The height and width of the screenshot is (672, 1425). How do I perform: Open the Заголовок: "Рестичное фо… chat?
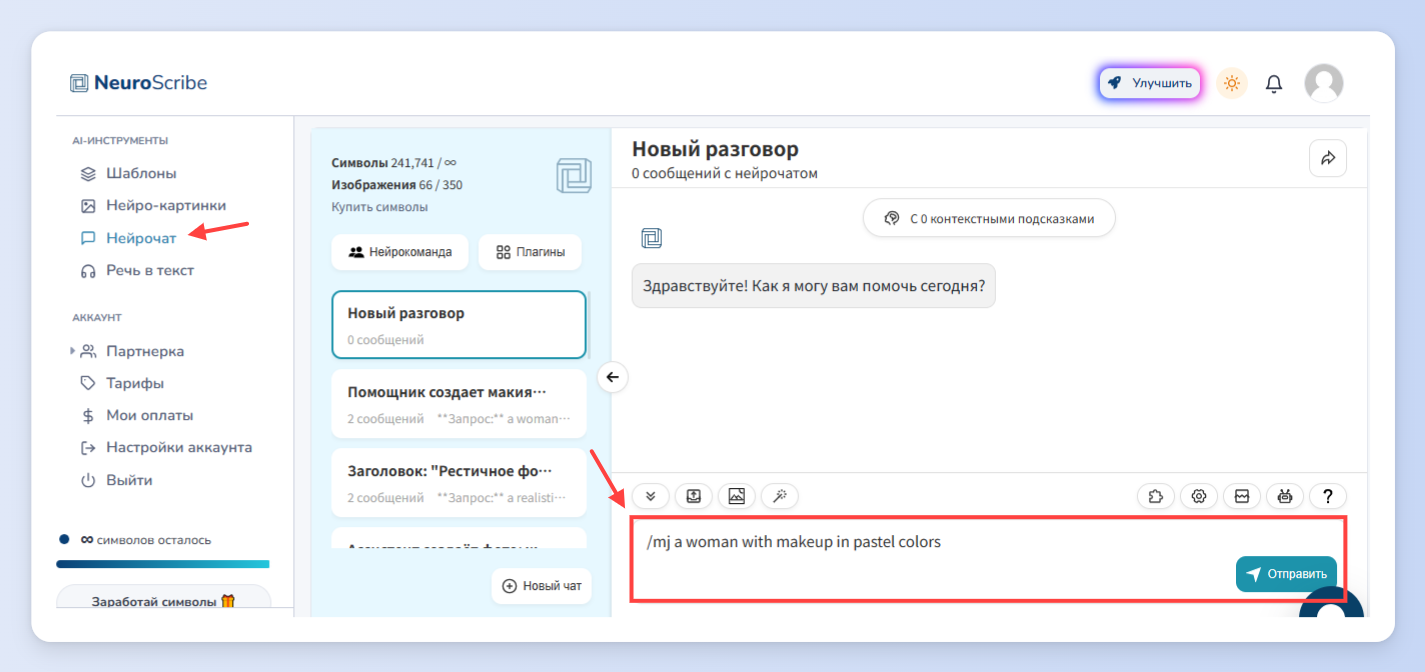[x=459, y=482]
